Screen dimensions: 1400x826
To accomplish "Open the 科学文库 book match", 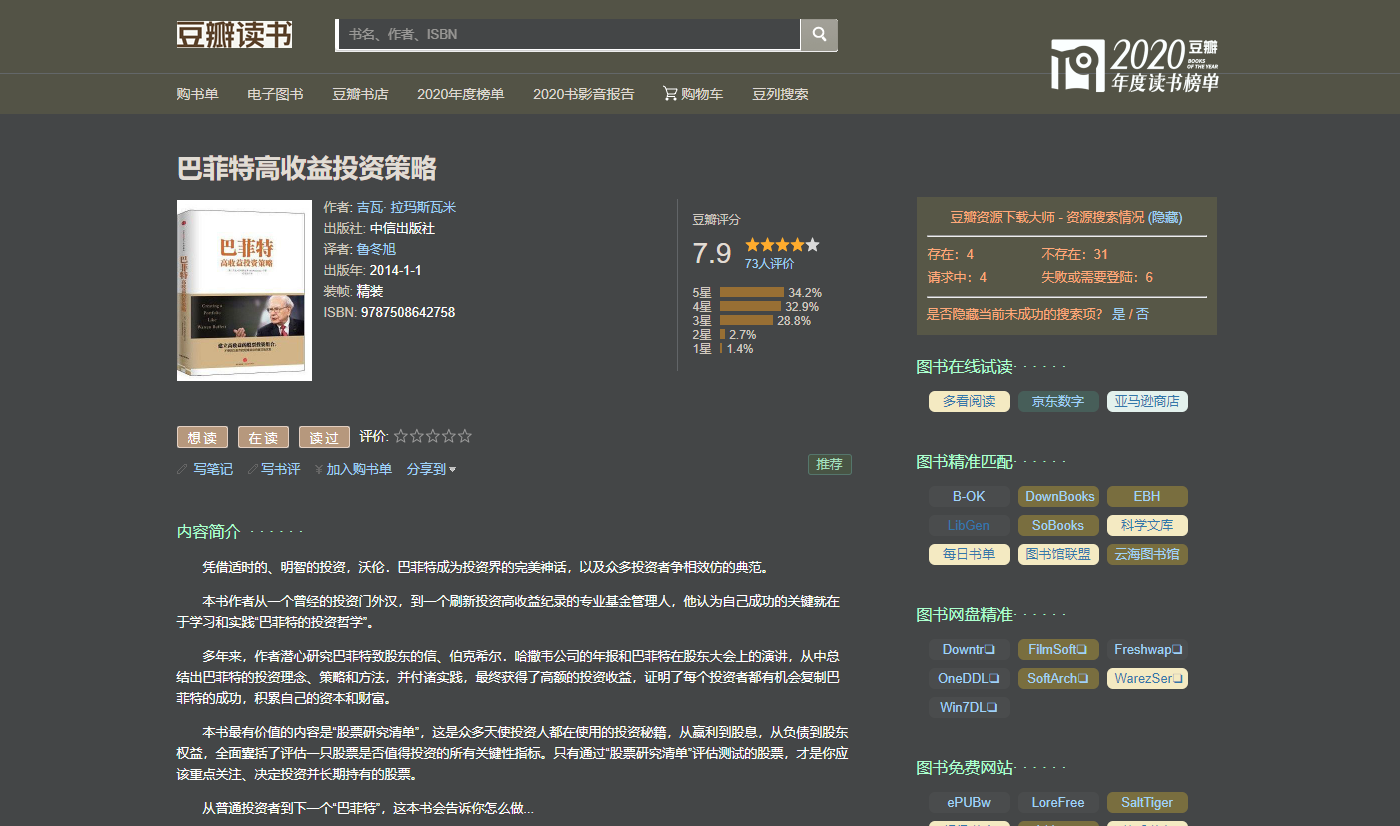I will [x=1147, y=525].
